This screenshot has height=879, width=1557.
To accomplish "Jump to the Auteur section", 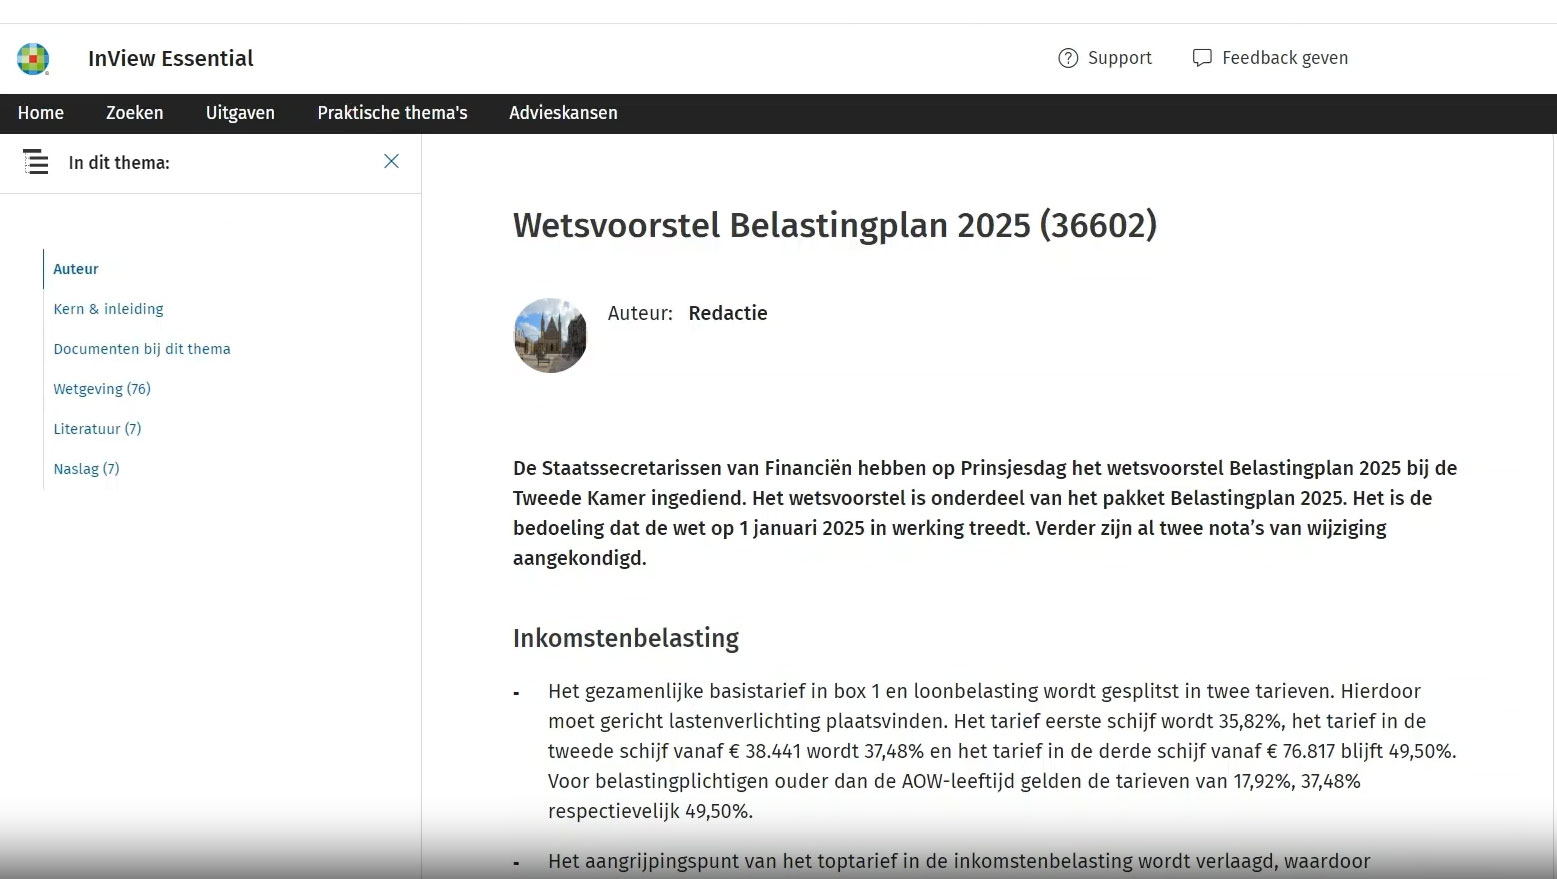I will (x=76, y=269).
